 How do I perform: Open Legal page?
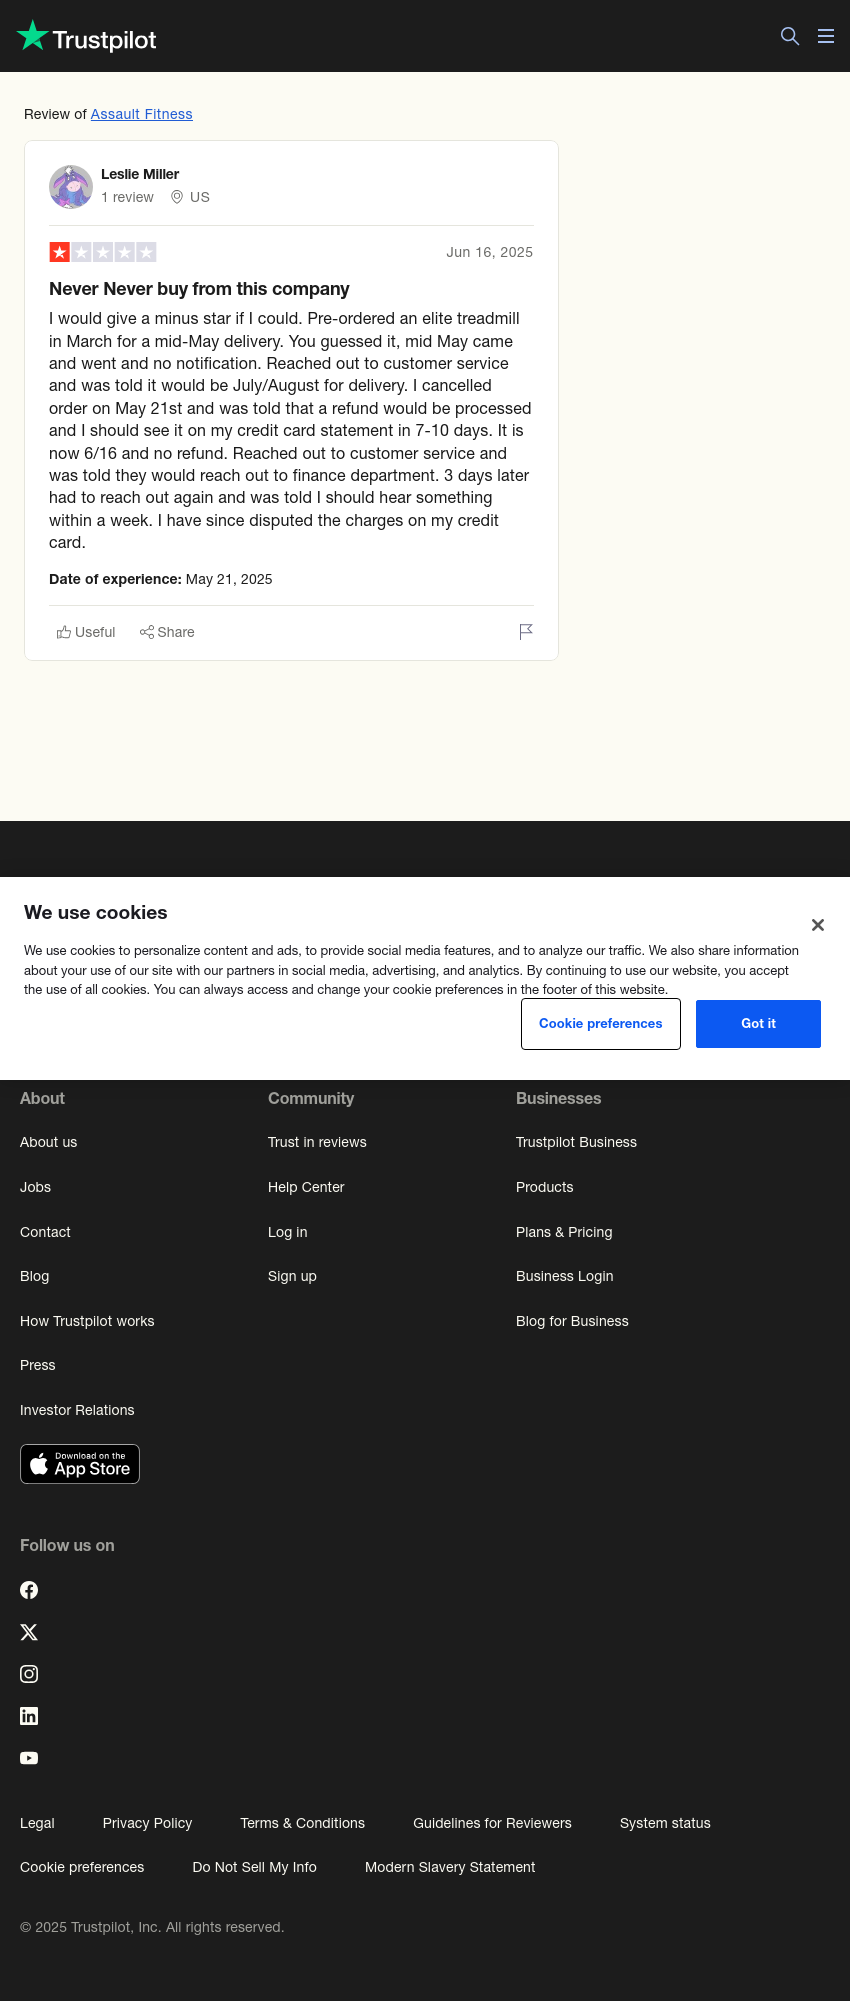(x=37, y=1823)
